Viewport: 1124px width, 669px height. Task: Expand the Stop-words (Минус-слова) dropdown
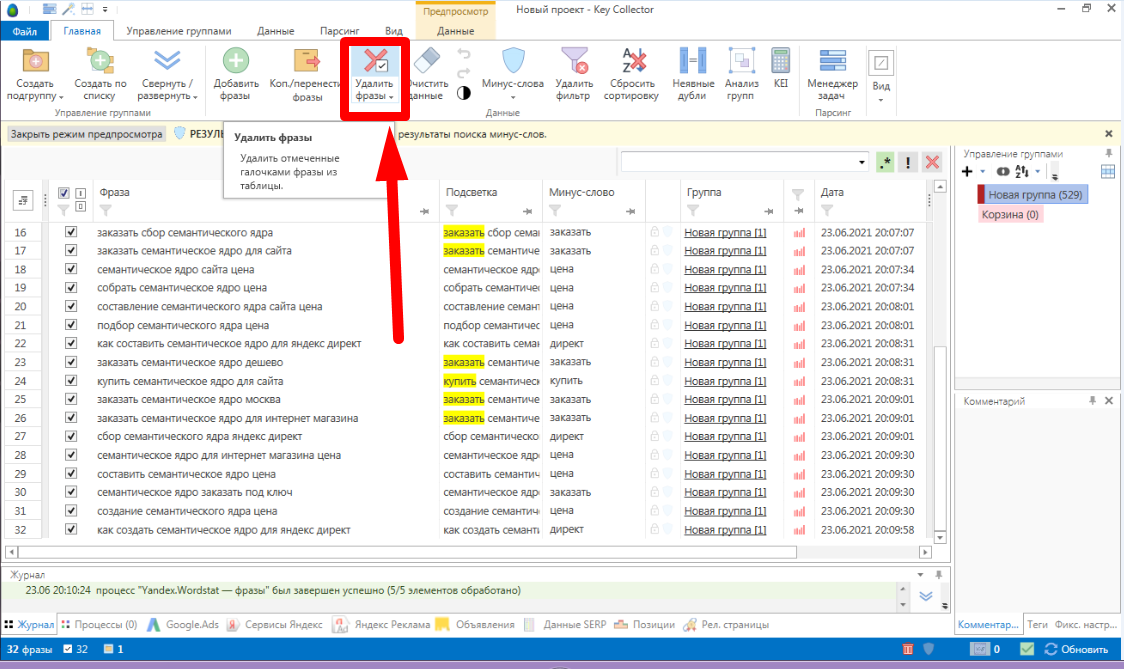(513, 97)
